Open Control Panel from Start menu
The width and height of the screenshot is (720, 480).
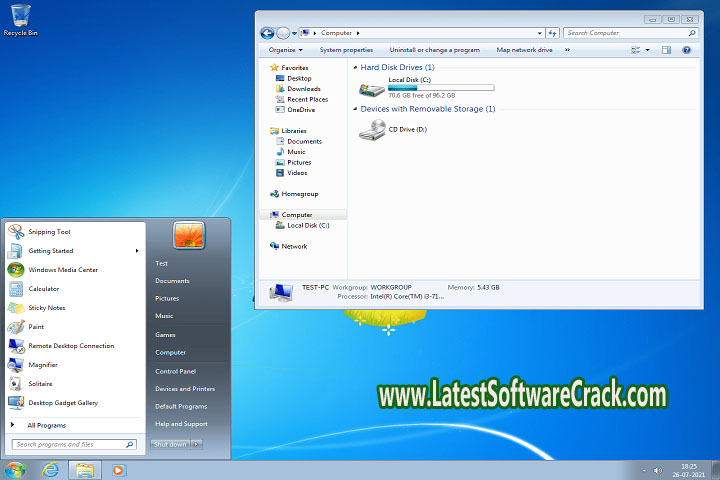point(175,371)
